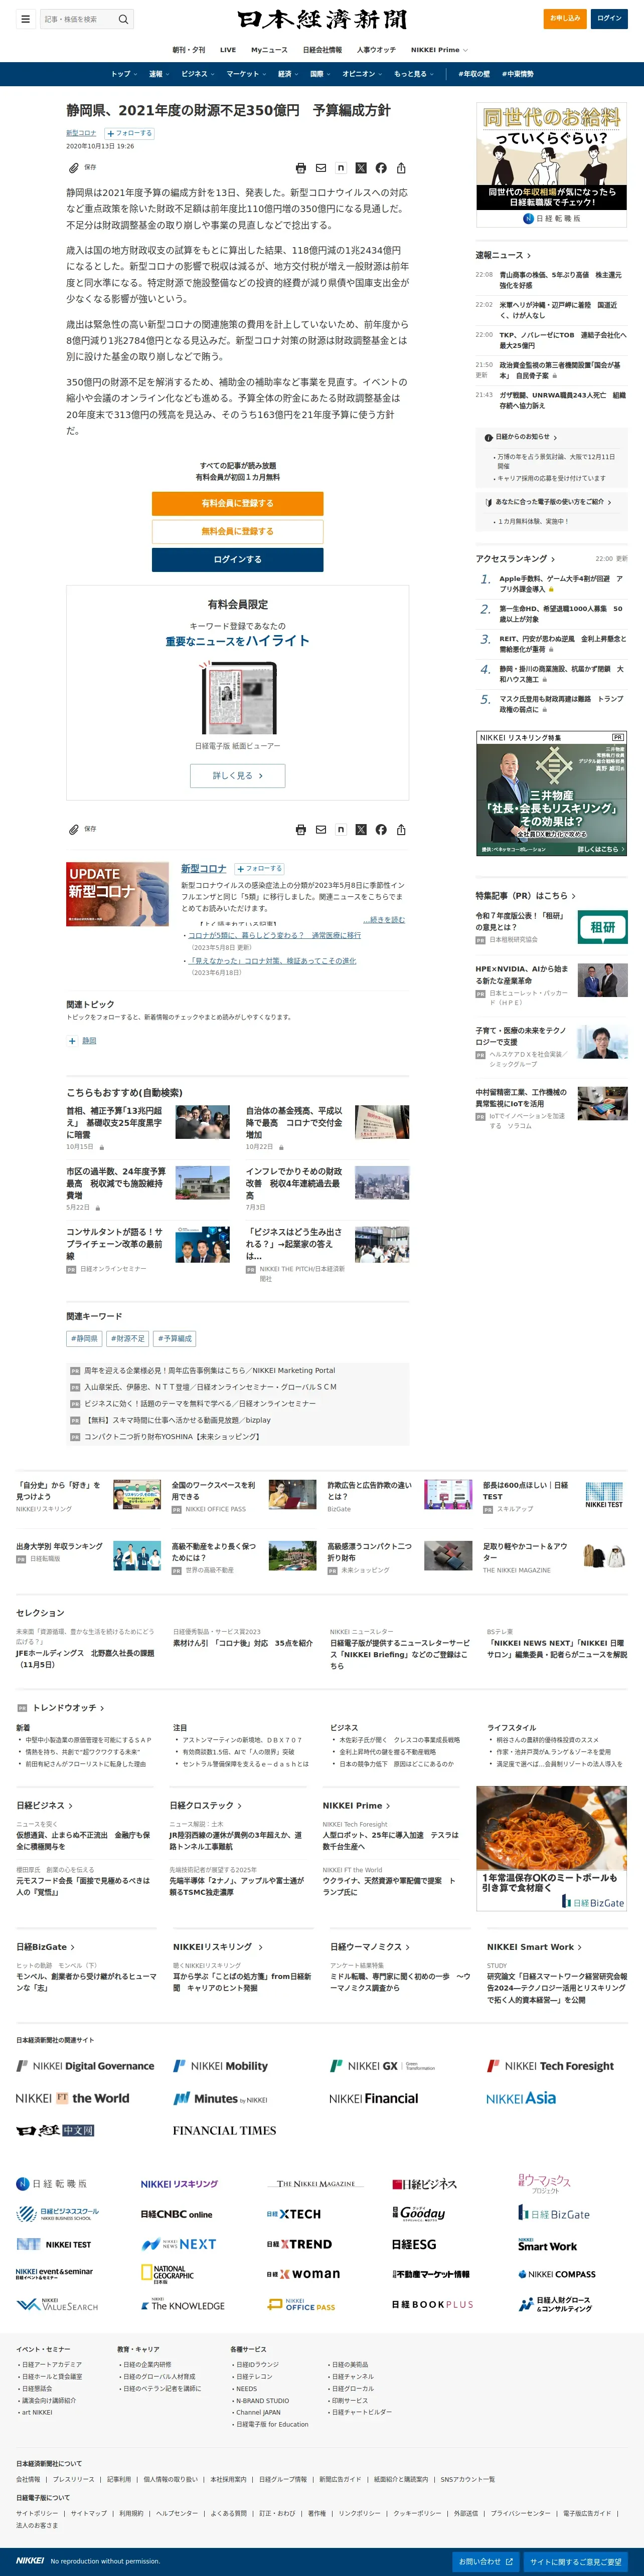Click 有料会員に登録する button
This screenshot has height=2576, width=644.
(237, 504)
